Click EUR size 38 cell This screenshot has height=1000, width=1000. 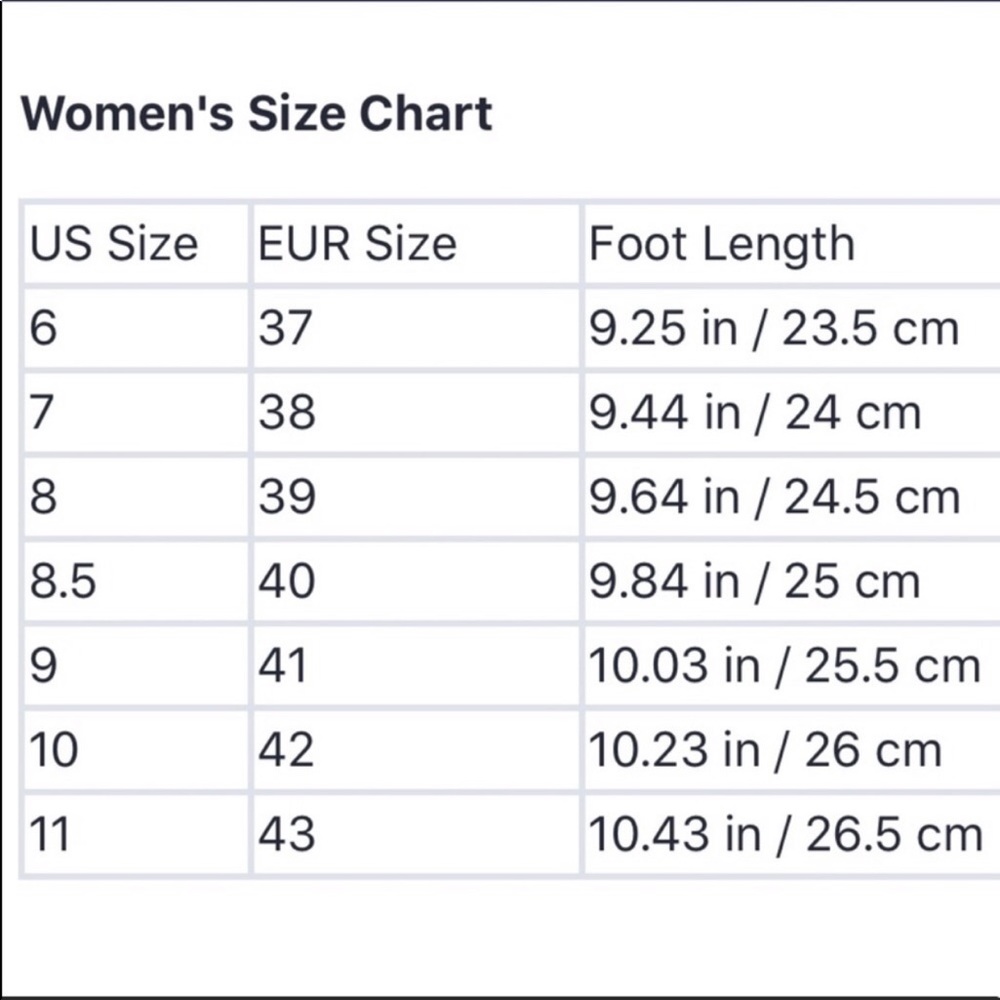(286, 413)
